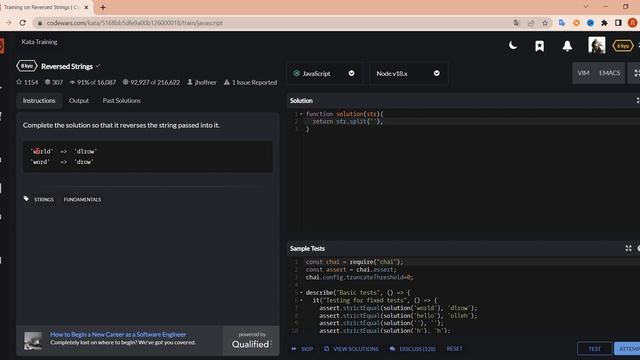Viewport: 640px width, 360px height.
Task: Open DISCUSS (128) link
Action: point(412,349)
